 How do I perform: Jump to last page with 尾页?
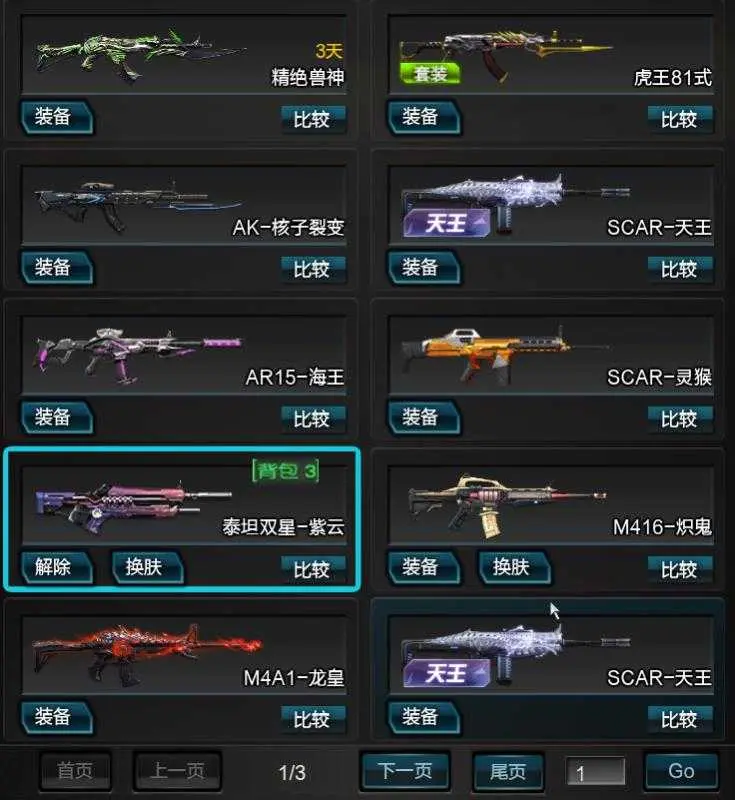508,771
